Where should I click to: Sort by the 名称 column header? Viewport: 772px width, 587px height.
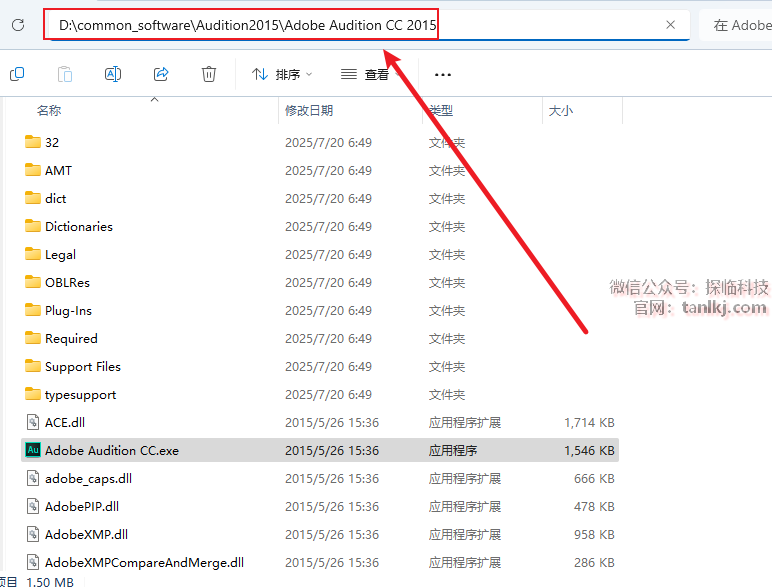[x=49, y=110]
